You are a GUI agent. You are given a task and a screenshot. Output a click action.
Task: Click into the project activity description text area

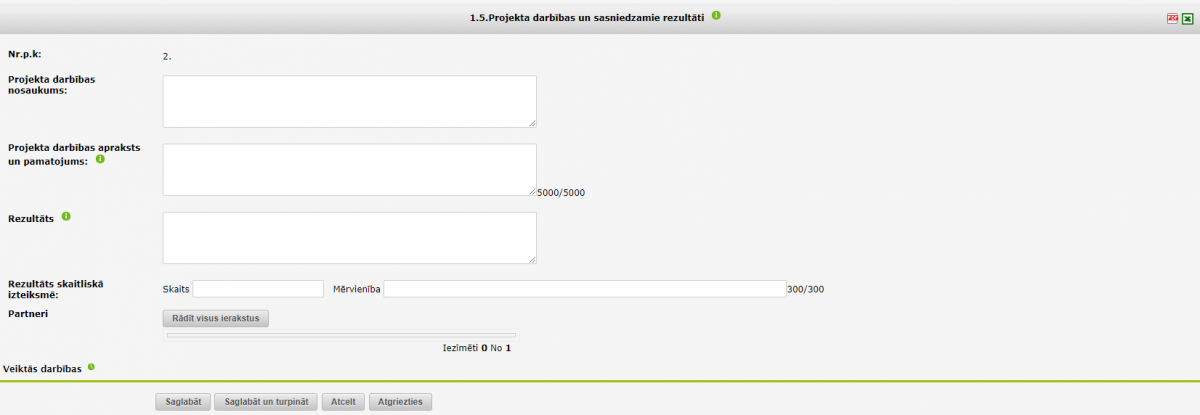349,169
